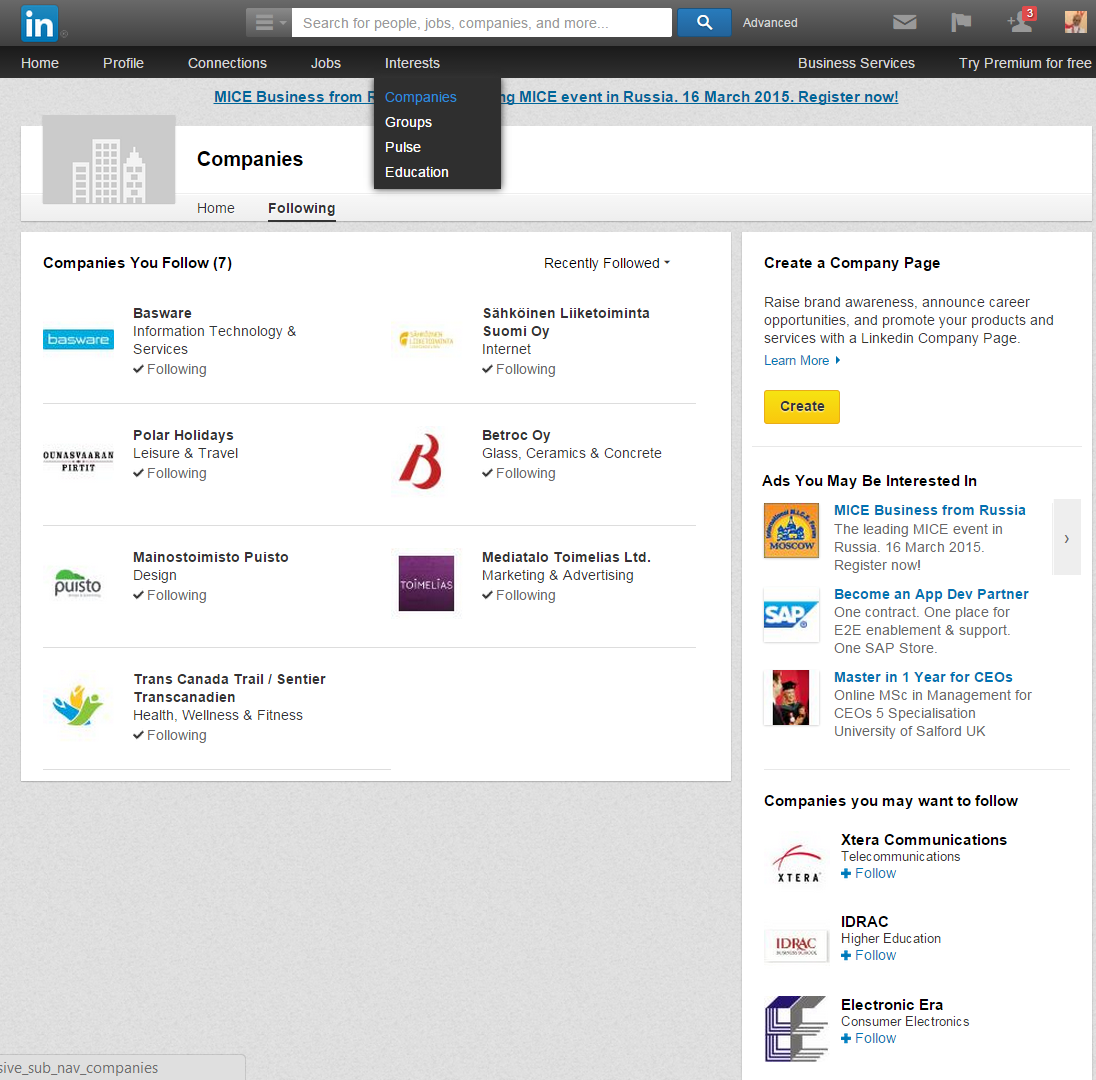Show next ads with the chevron arrow
The height and width of the screenshot is (1080, 1096).
click(x=1067, y=538)
